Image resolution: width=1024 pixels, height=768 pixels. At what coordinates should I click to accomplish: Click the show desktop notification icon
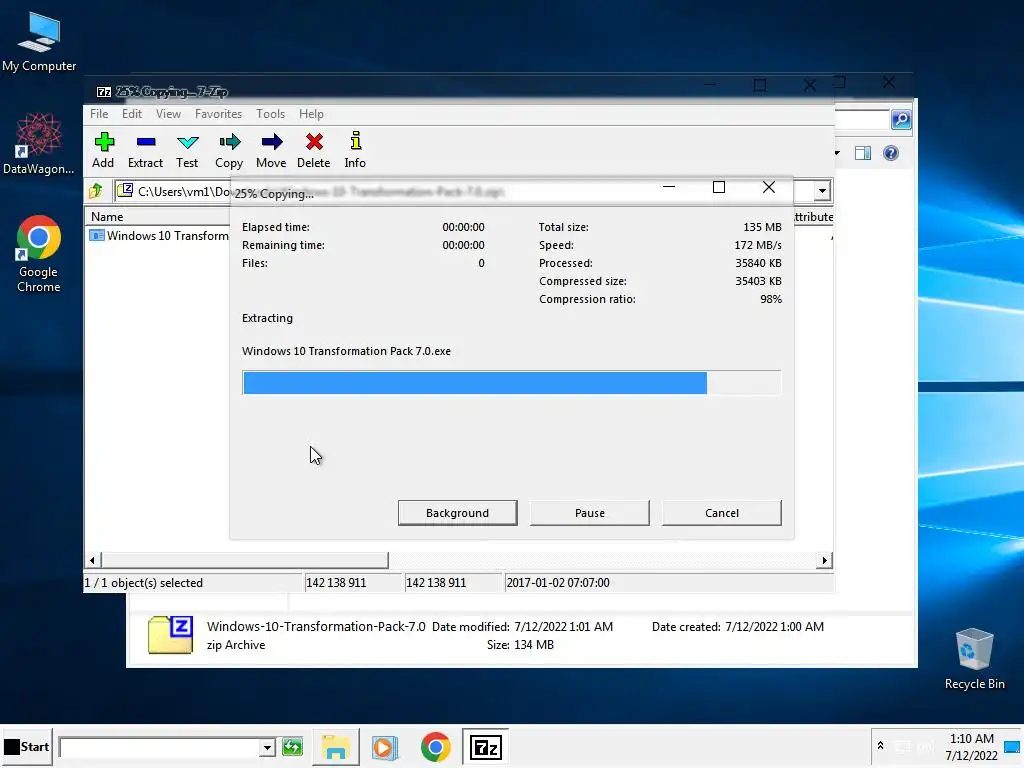[x=1012, y=746]
